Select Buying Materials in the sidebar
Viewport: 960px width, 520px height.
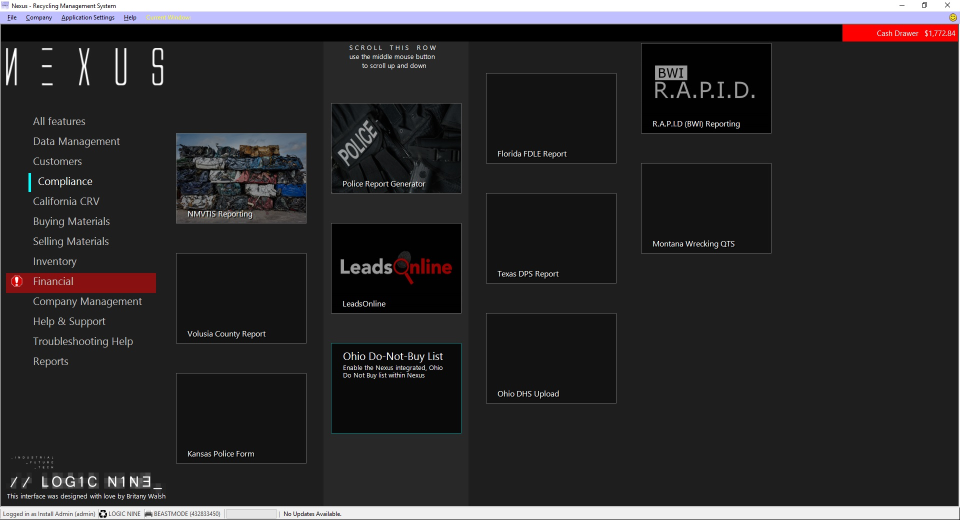pos(71,221)
